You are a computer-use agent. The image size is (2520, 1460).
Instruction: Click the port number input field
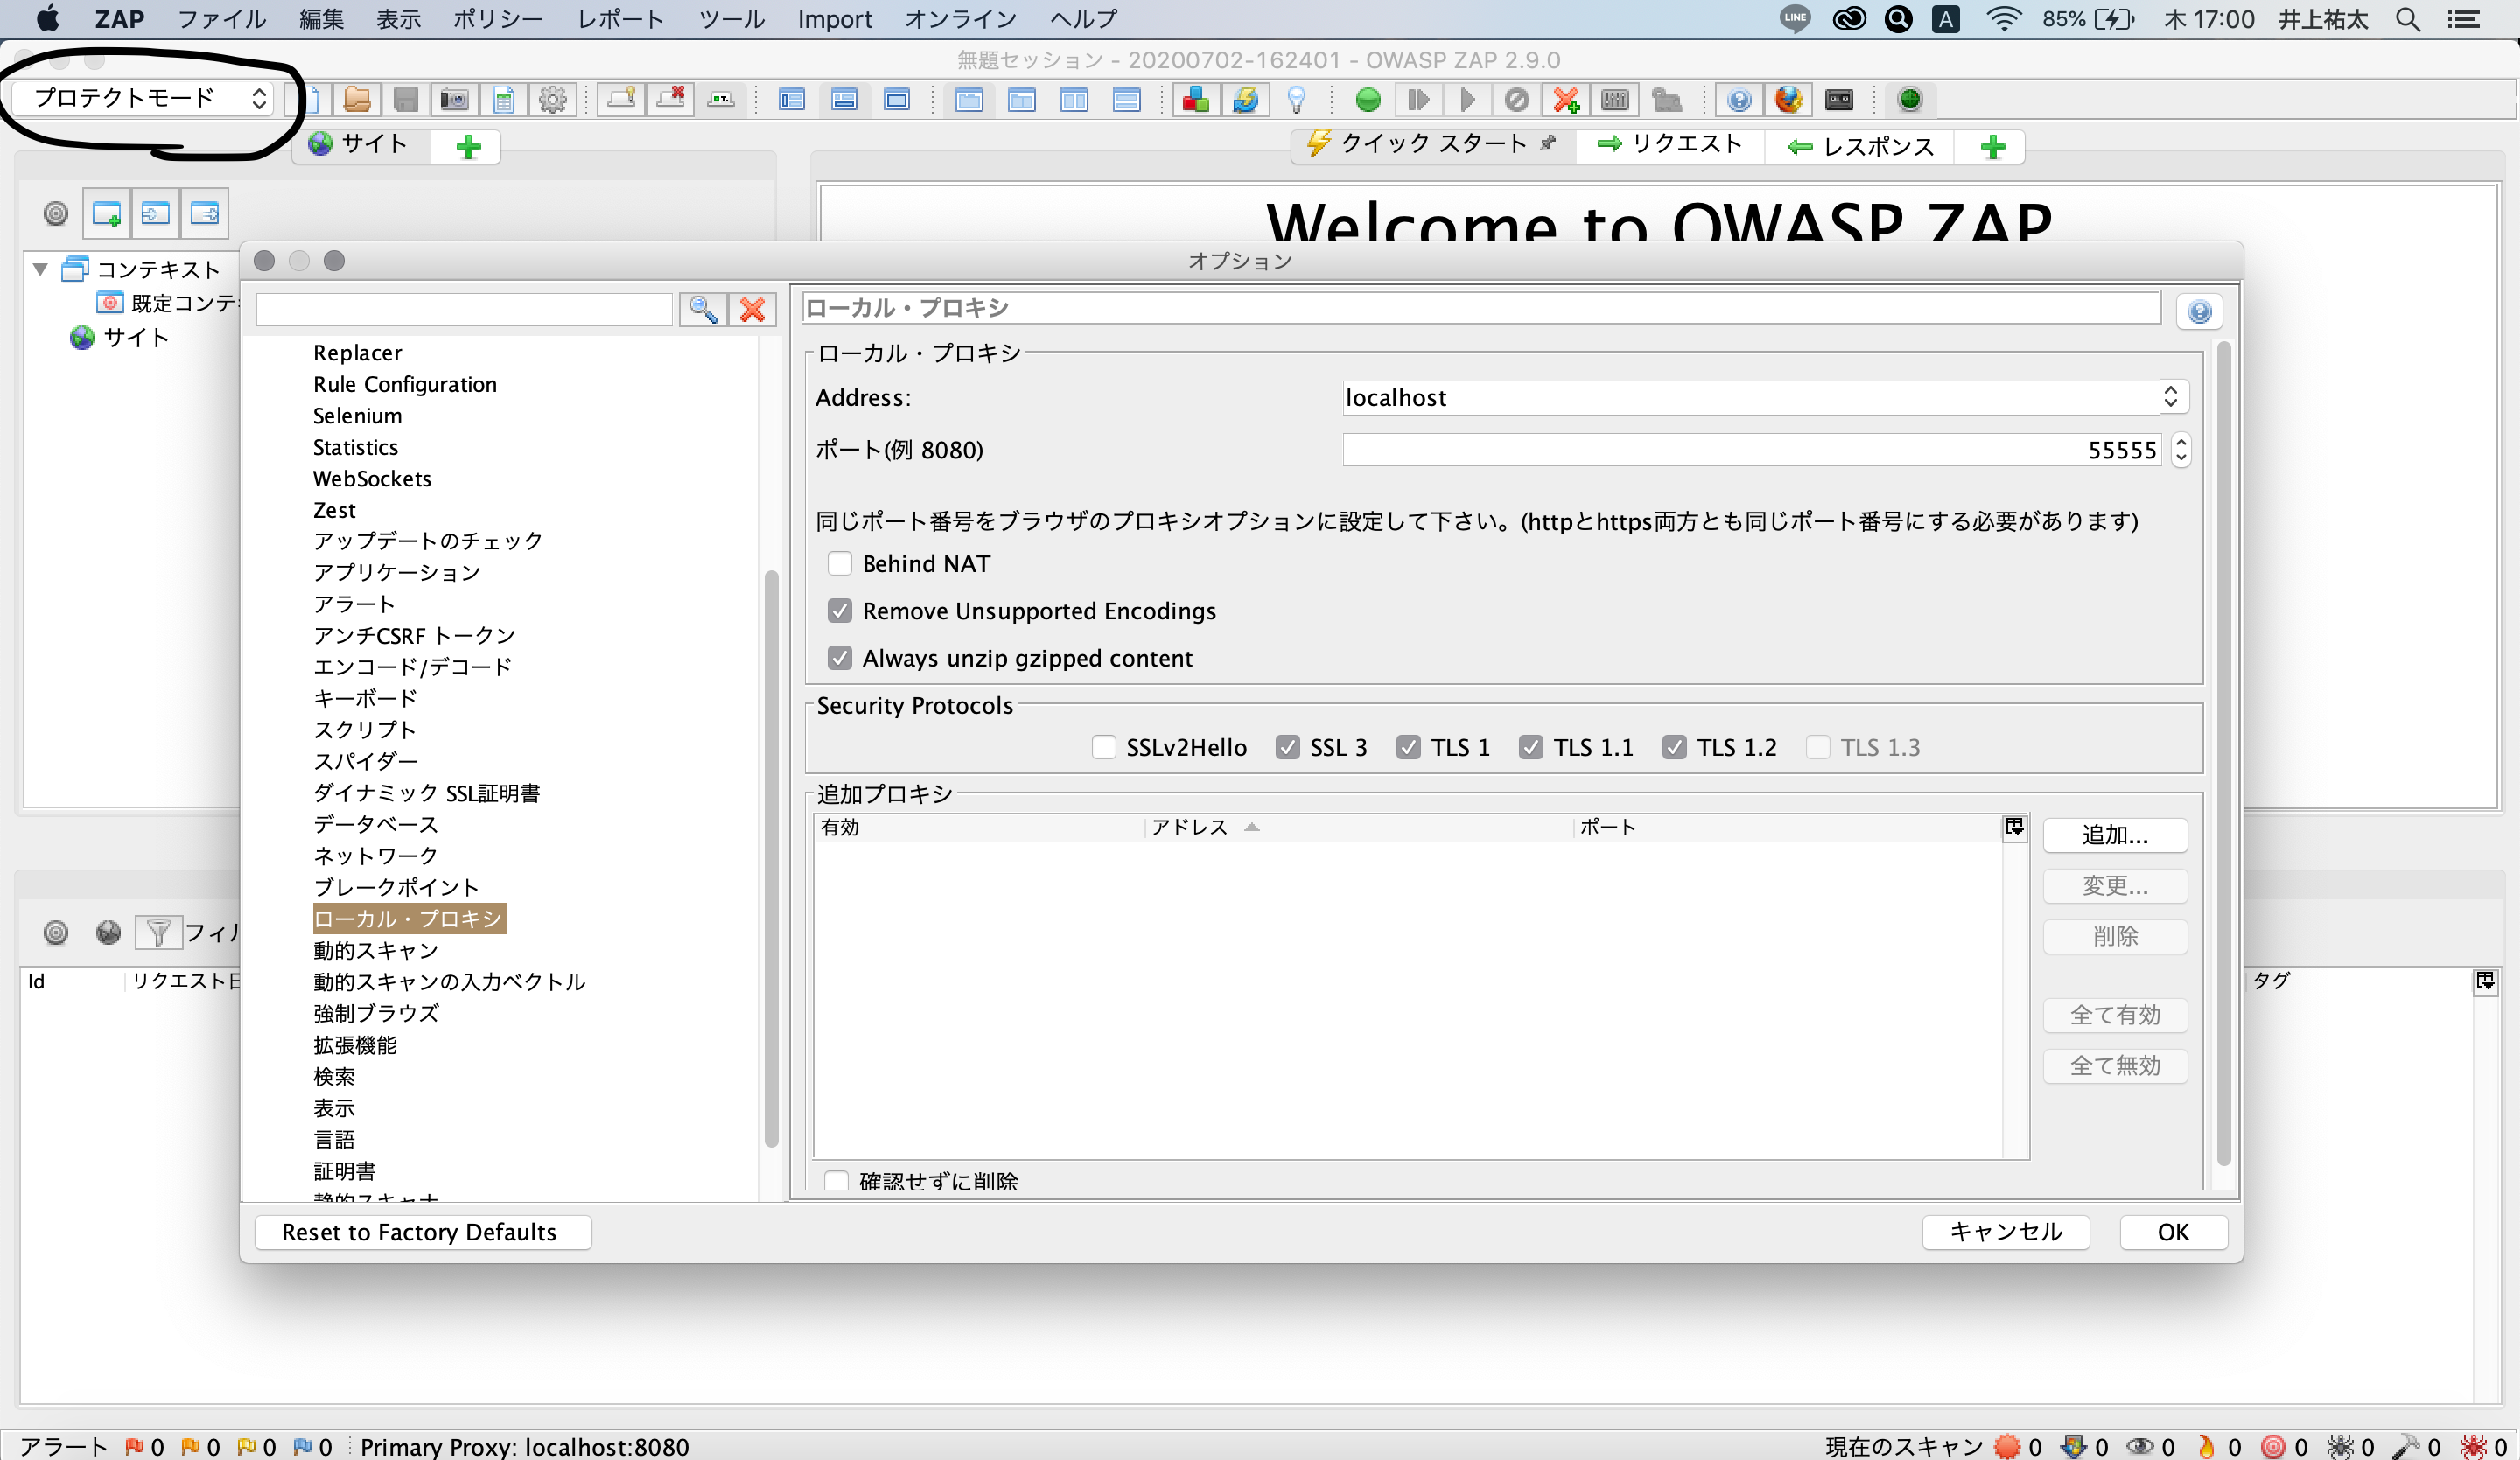pyautogui.click(x=1751, y=450)
